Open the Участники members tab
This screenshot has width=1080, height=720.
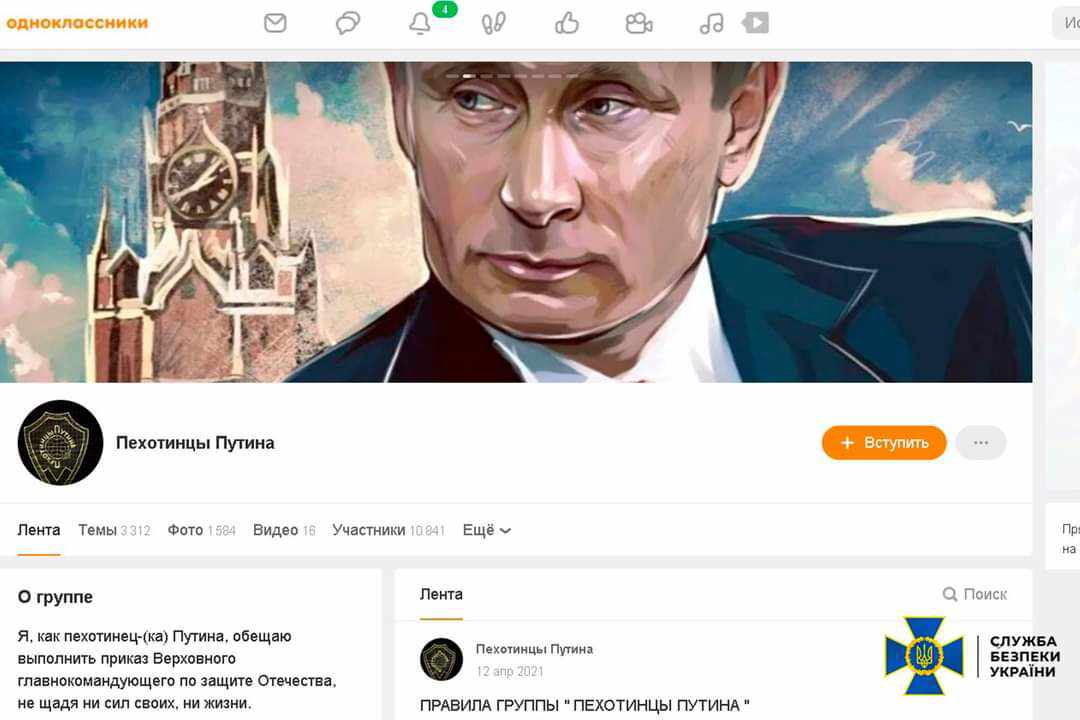(x=388, y=530)
